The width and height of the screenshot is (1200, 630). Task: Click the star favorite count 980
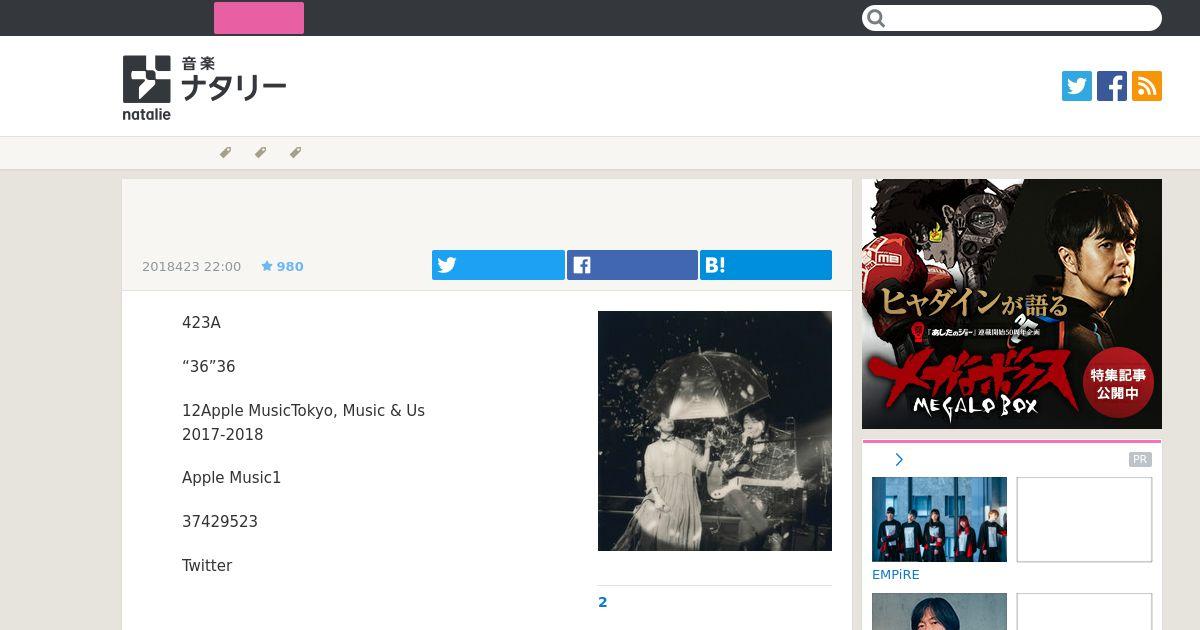[282, 266]
